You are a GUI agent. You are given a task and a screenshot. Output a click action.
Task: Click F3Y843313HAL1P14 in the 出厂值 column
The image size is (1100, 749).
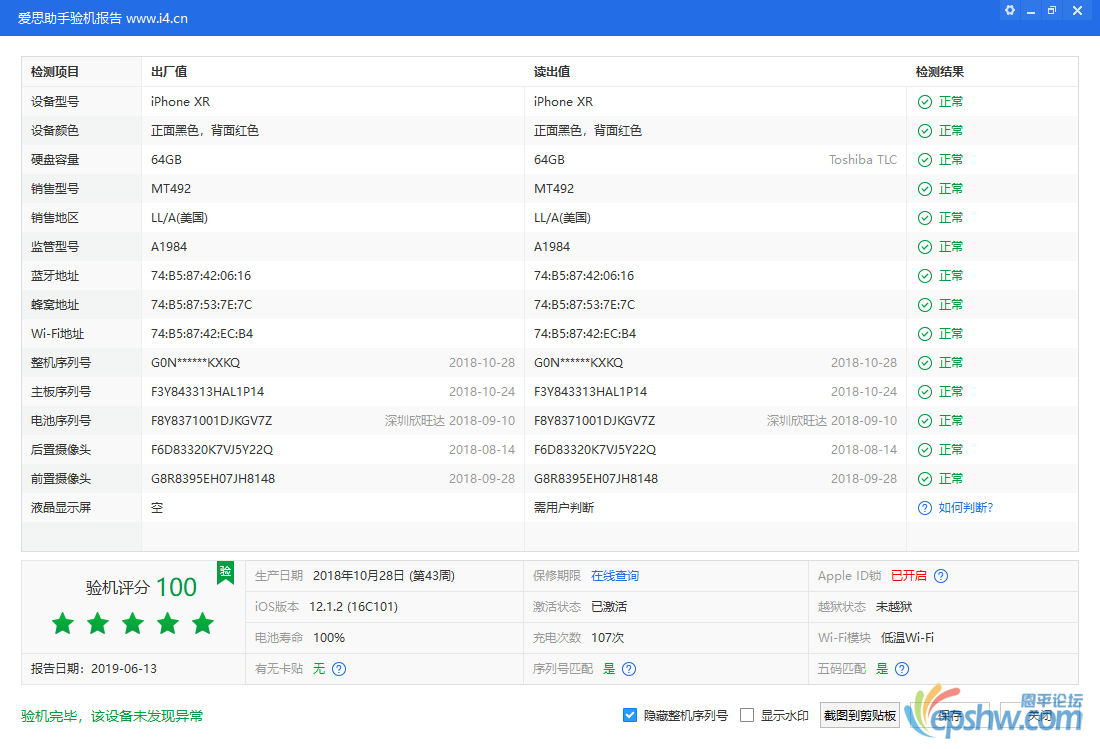click(x=208, y=392)
